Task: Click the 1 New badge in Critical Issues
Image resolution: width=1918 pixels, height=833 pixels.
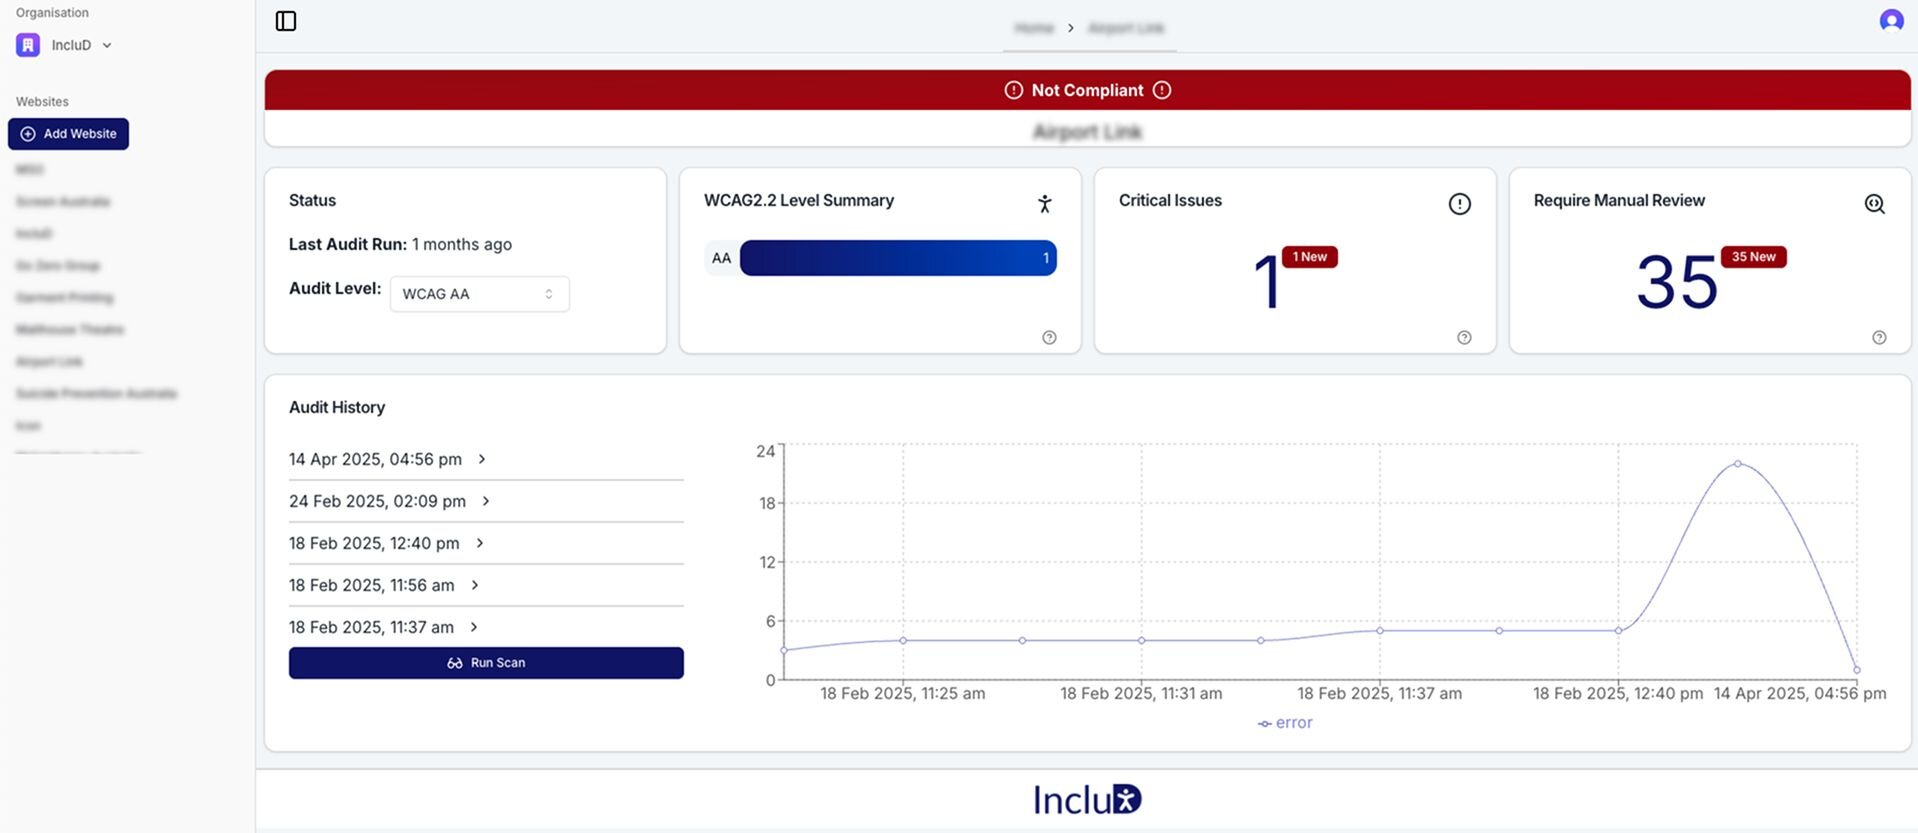Action: [1309, 257]
